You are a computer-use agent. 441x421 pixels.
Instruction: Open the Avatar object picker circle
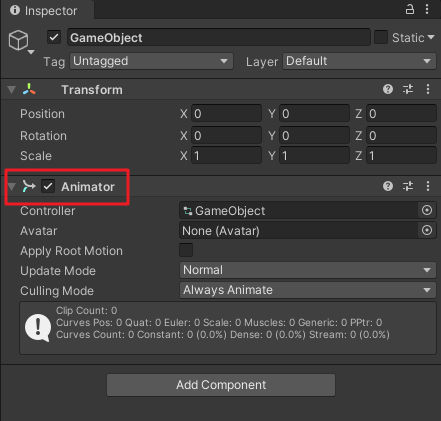pyautogui.click(x=427, y=230)
